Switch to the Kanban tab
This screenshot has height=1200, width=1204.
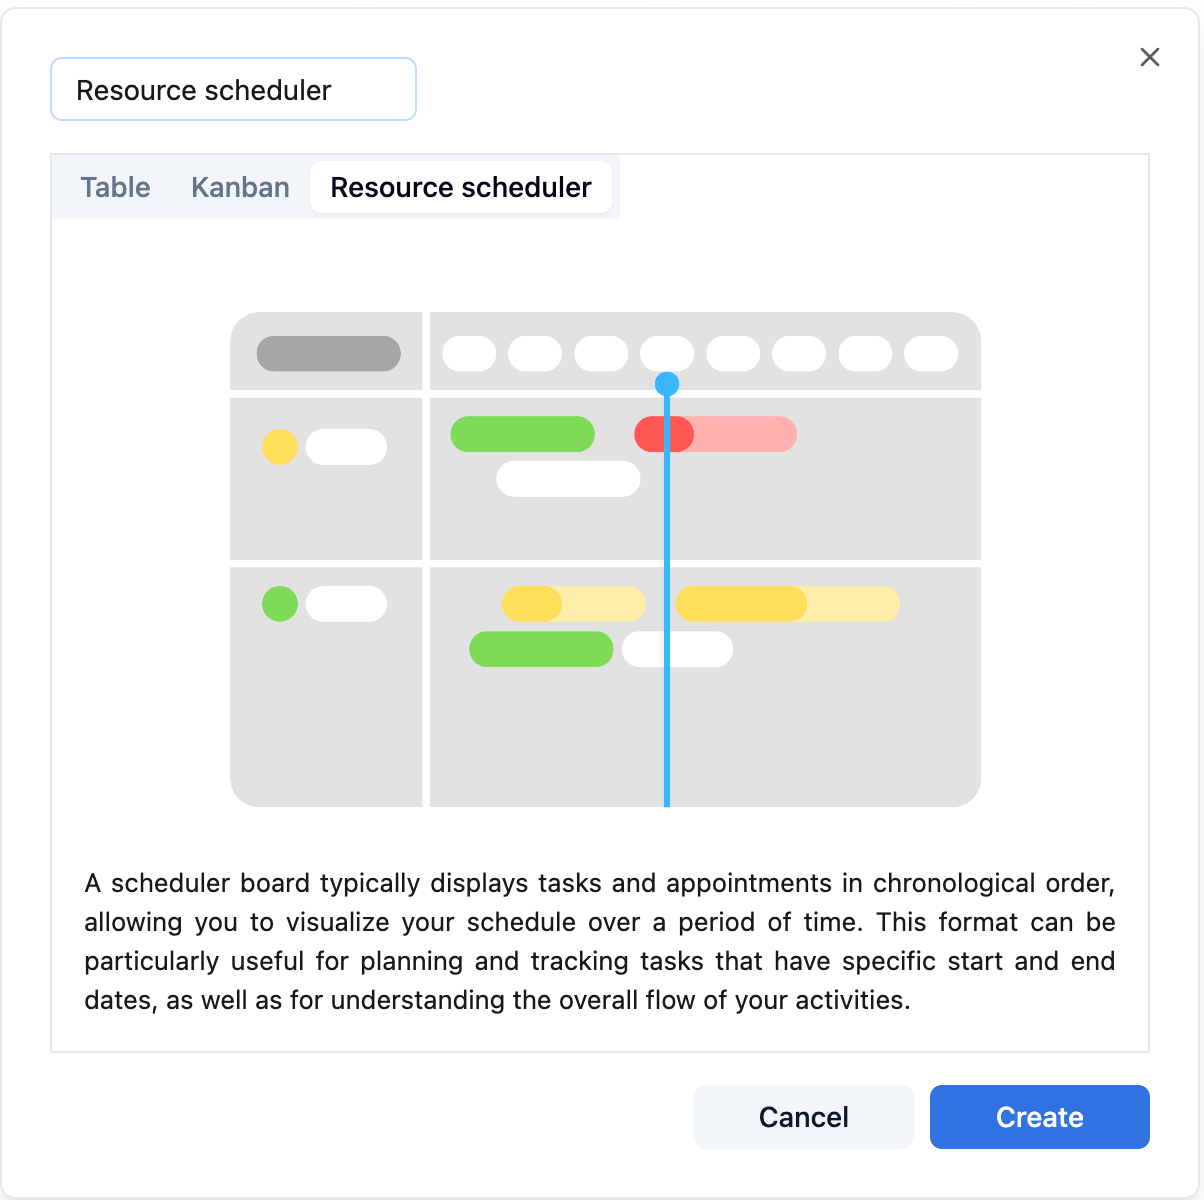coord(240,187)
